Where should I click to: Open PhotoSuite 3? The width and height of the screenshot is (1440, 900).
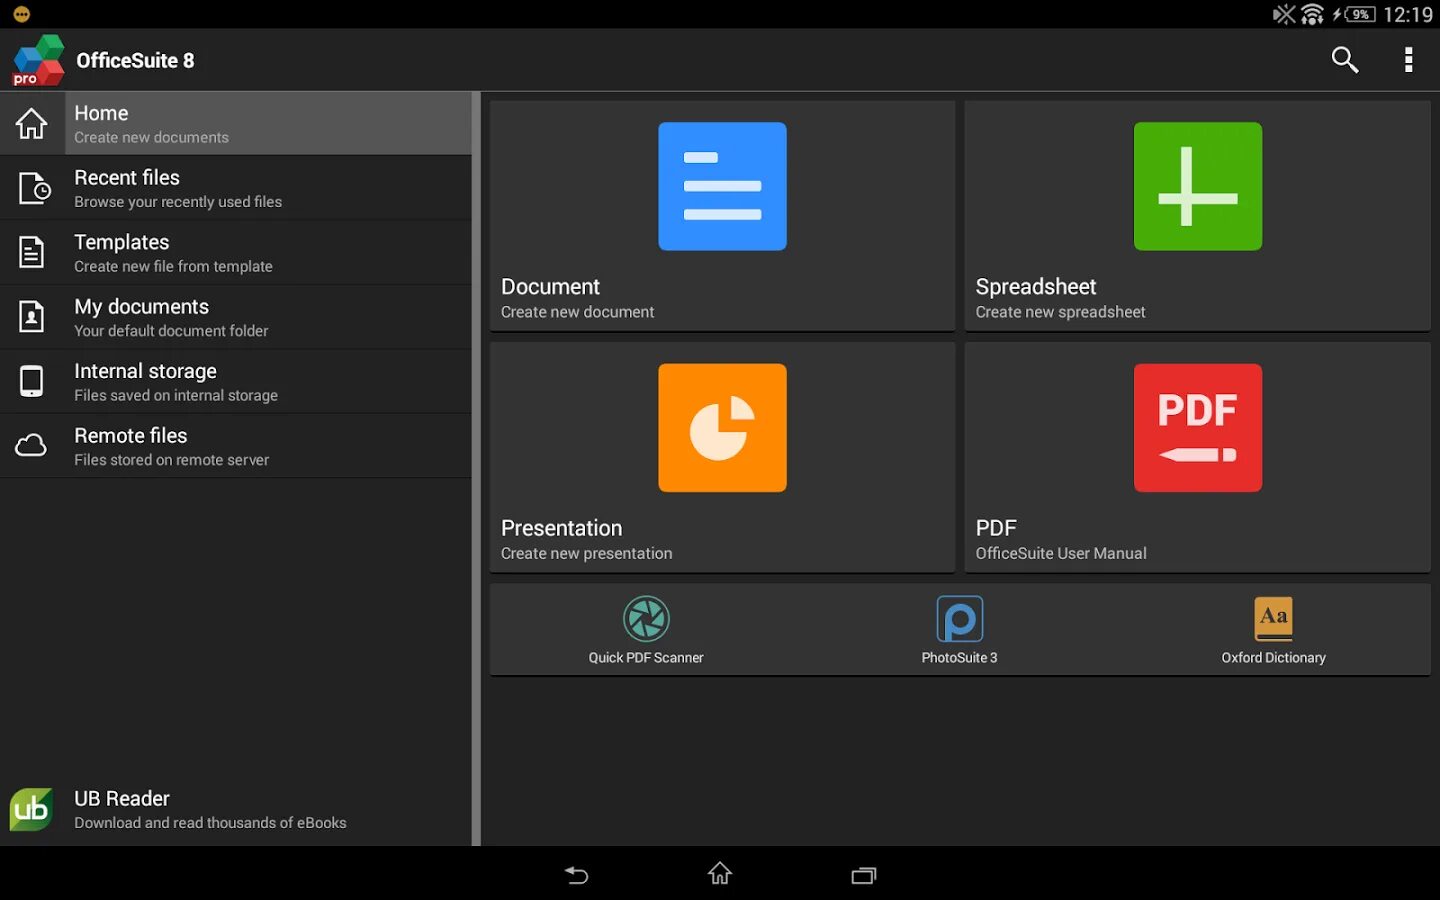pos(959,628)
